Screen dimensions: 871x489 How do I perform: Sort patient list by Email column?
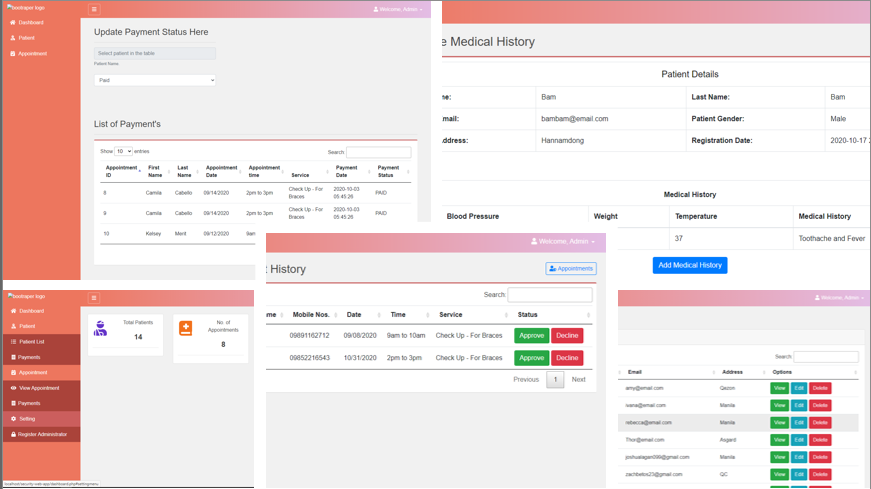(669, 372)
